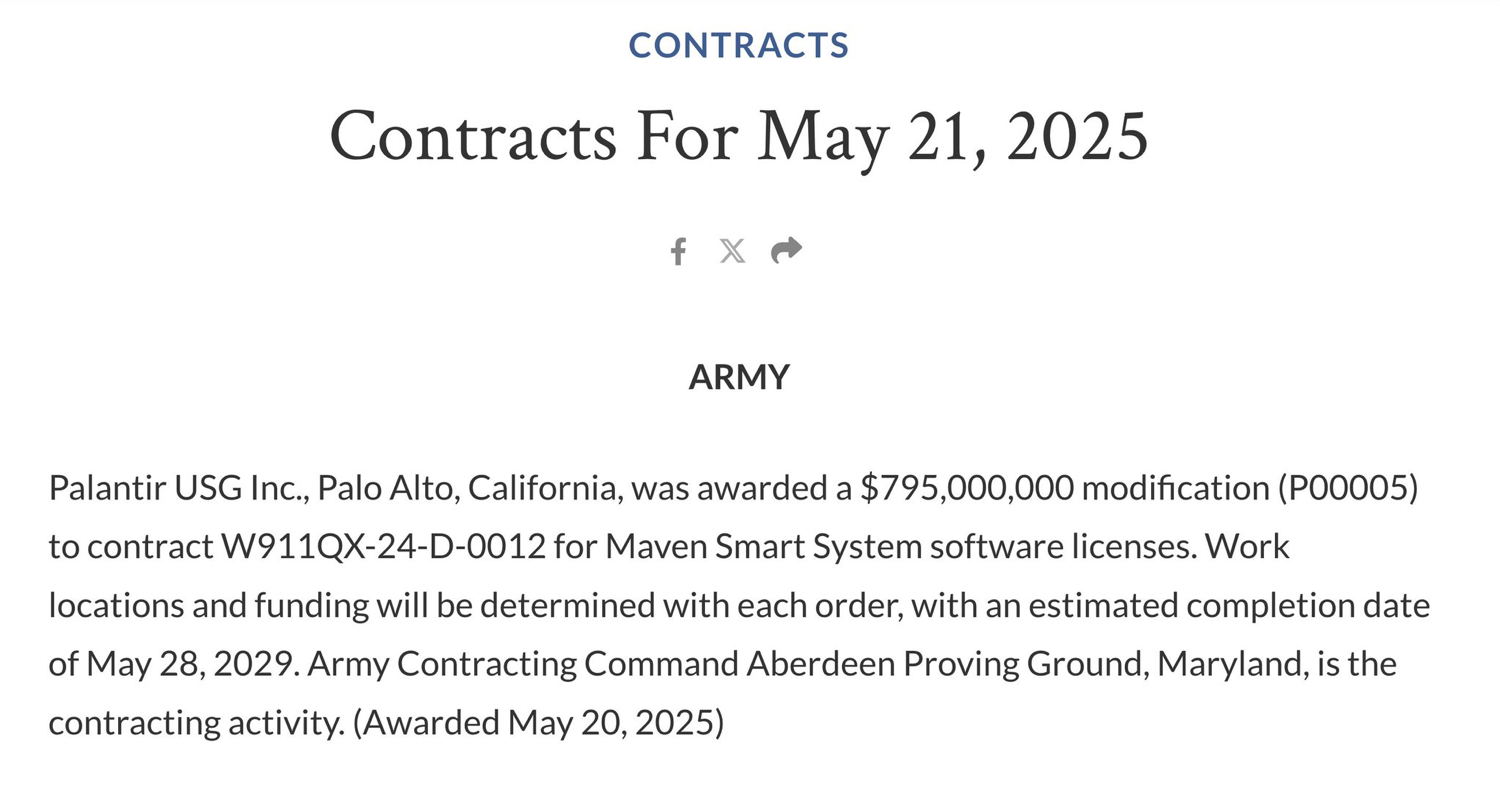The width and height of the screenshot is (1500, 791).
Task: Click contract number W911QX-24-D-0012
Action: (382, 547)
